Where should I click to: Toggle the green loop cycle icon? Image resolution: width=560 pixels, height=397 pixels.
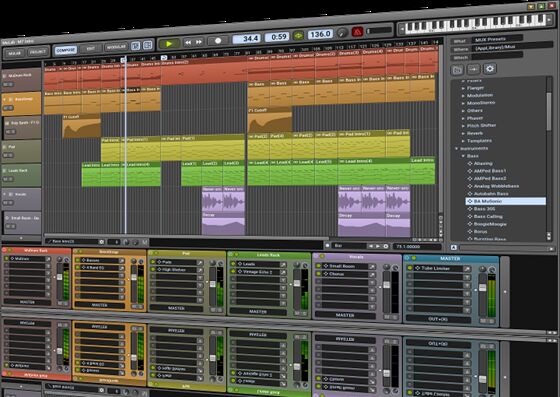click(x=299, y=36)
